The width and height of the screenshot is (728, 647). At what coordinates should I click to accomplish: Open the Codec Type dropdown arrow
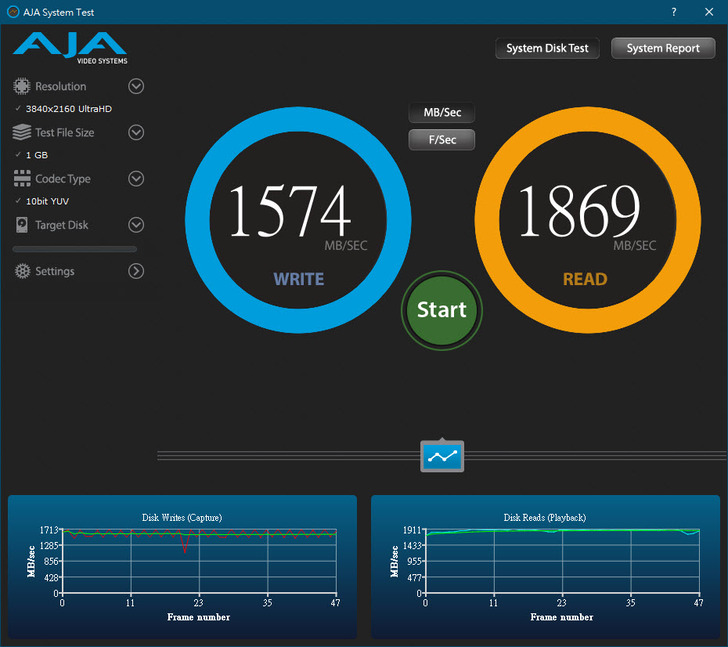click(136, 178)
